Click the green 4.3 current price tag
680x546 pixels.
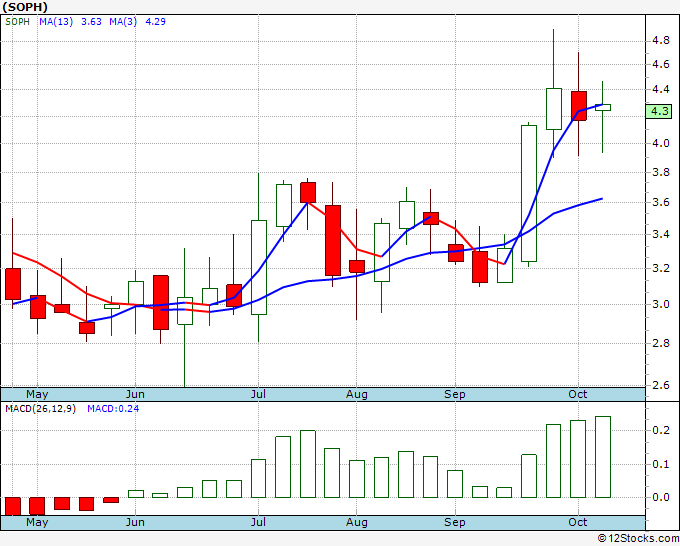pyautogui.click(x=659, y=111)
